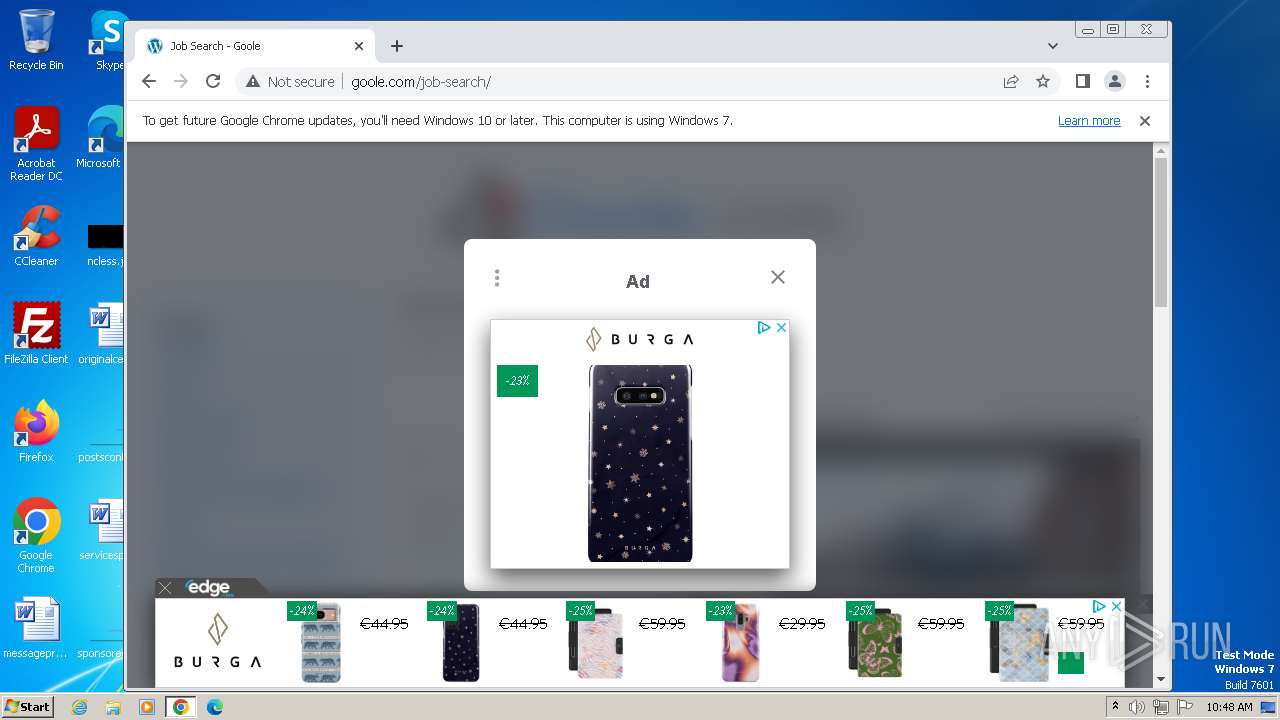Close the Job Search - Goole tab
The image size is (1280, 720).
359,46
